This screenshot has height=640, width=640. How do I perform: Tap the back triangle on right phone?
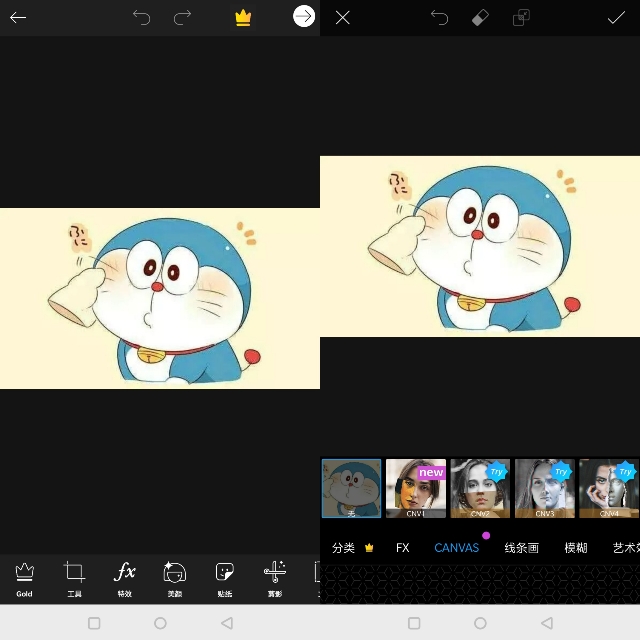(547, 623)
